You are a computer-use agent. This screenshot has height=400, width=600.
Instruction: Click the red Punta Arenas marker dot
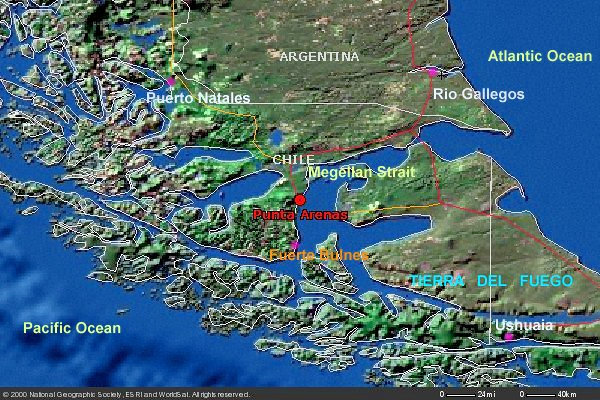click(x=300, y=200)
